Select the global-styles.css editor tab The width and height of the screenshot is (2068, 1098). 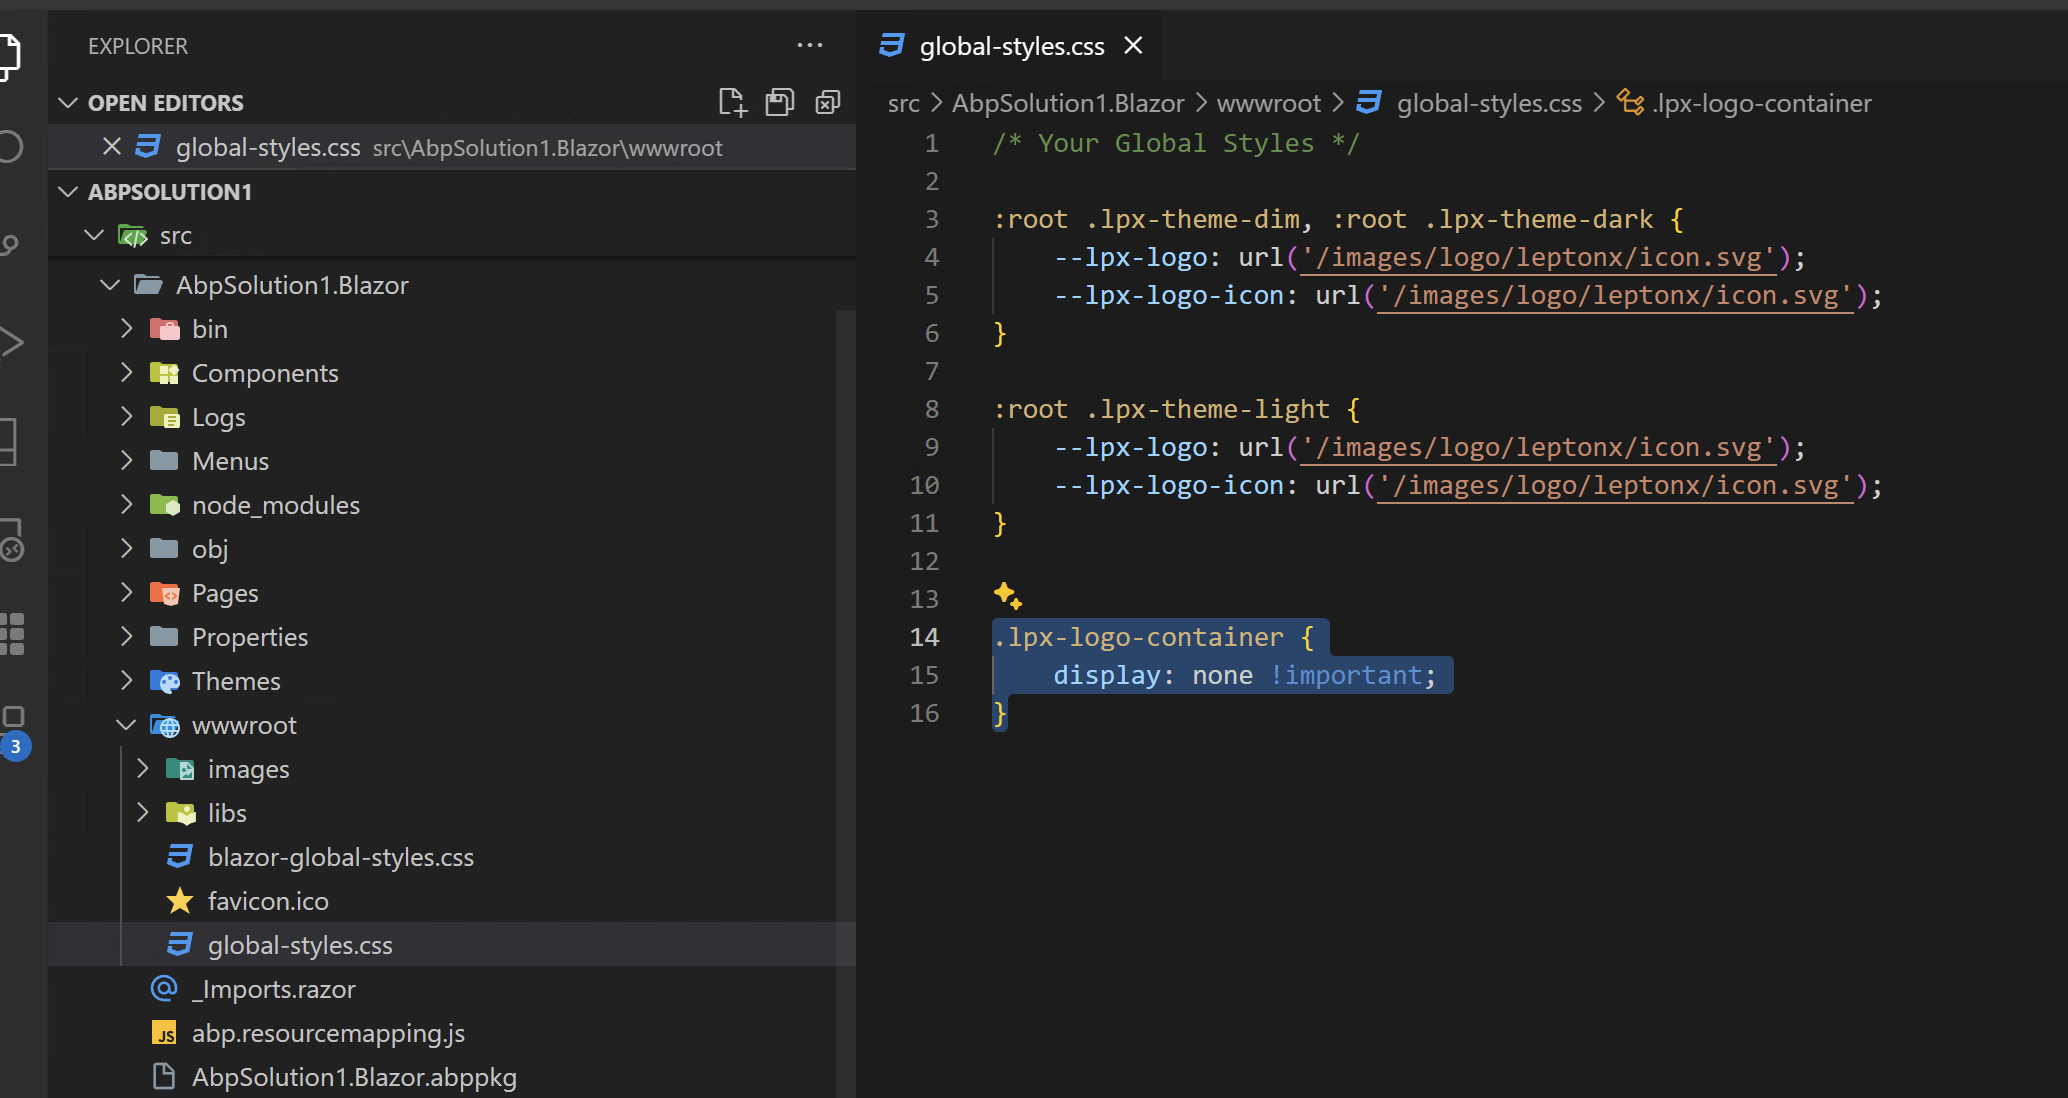(x=1010, y=46)
